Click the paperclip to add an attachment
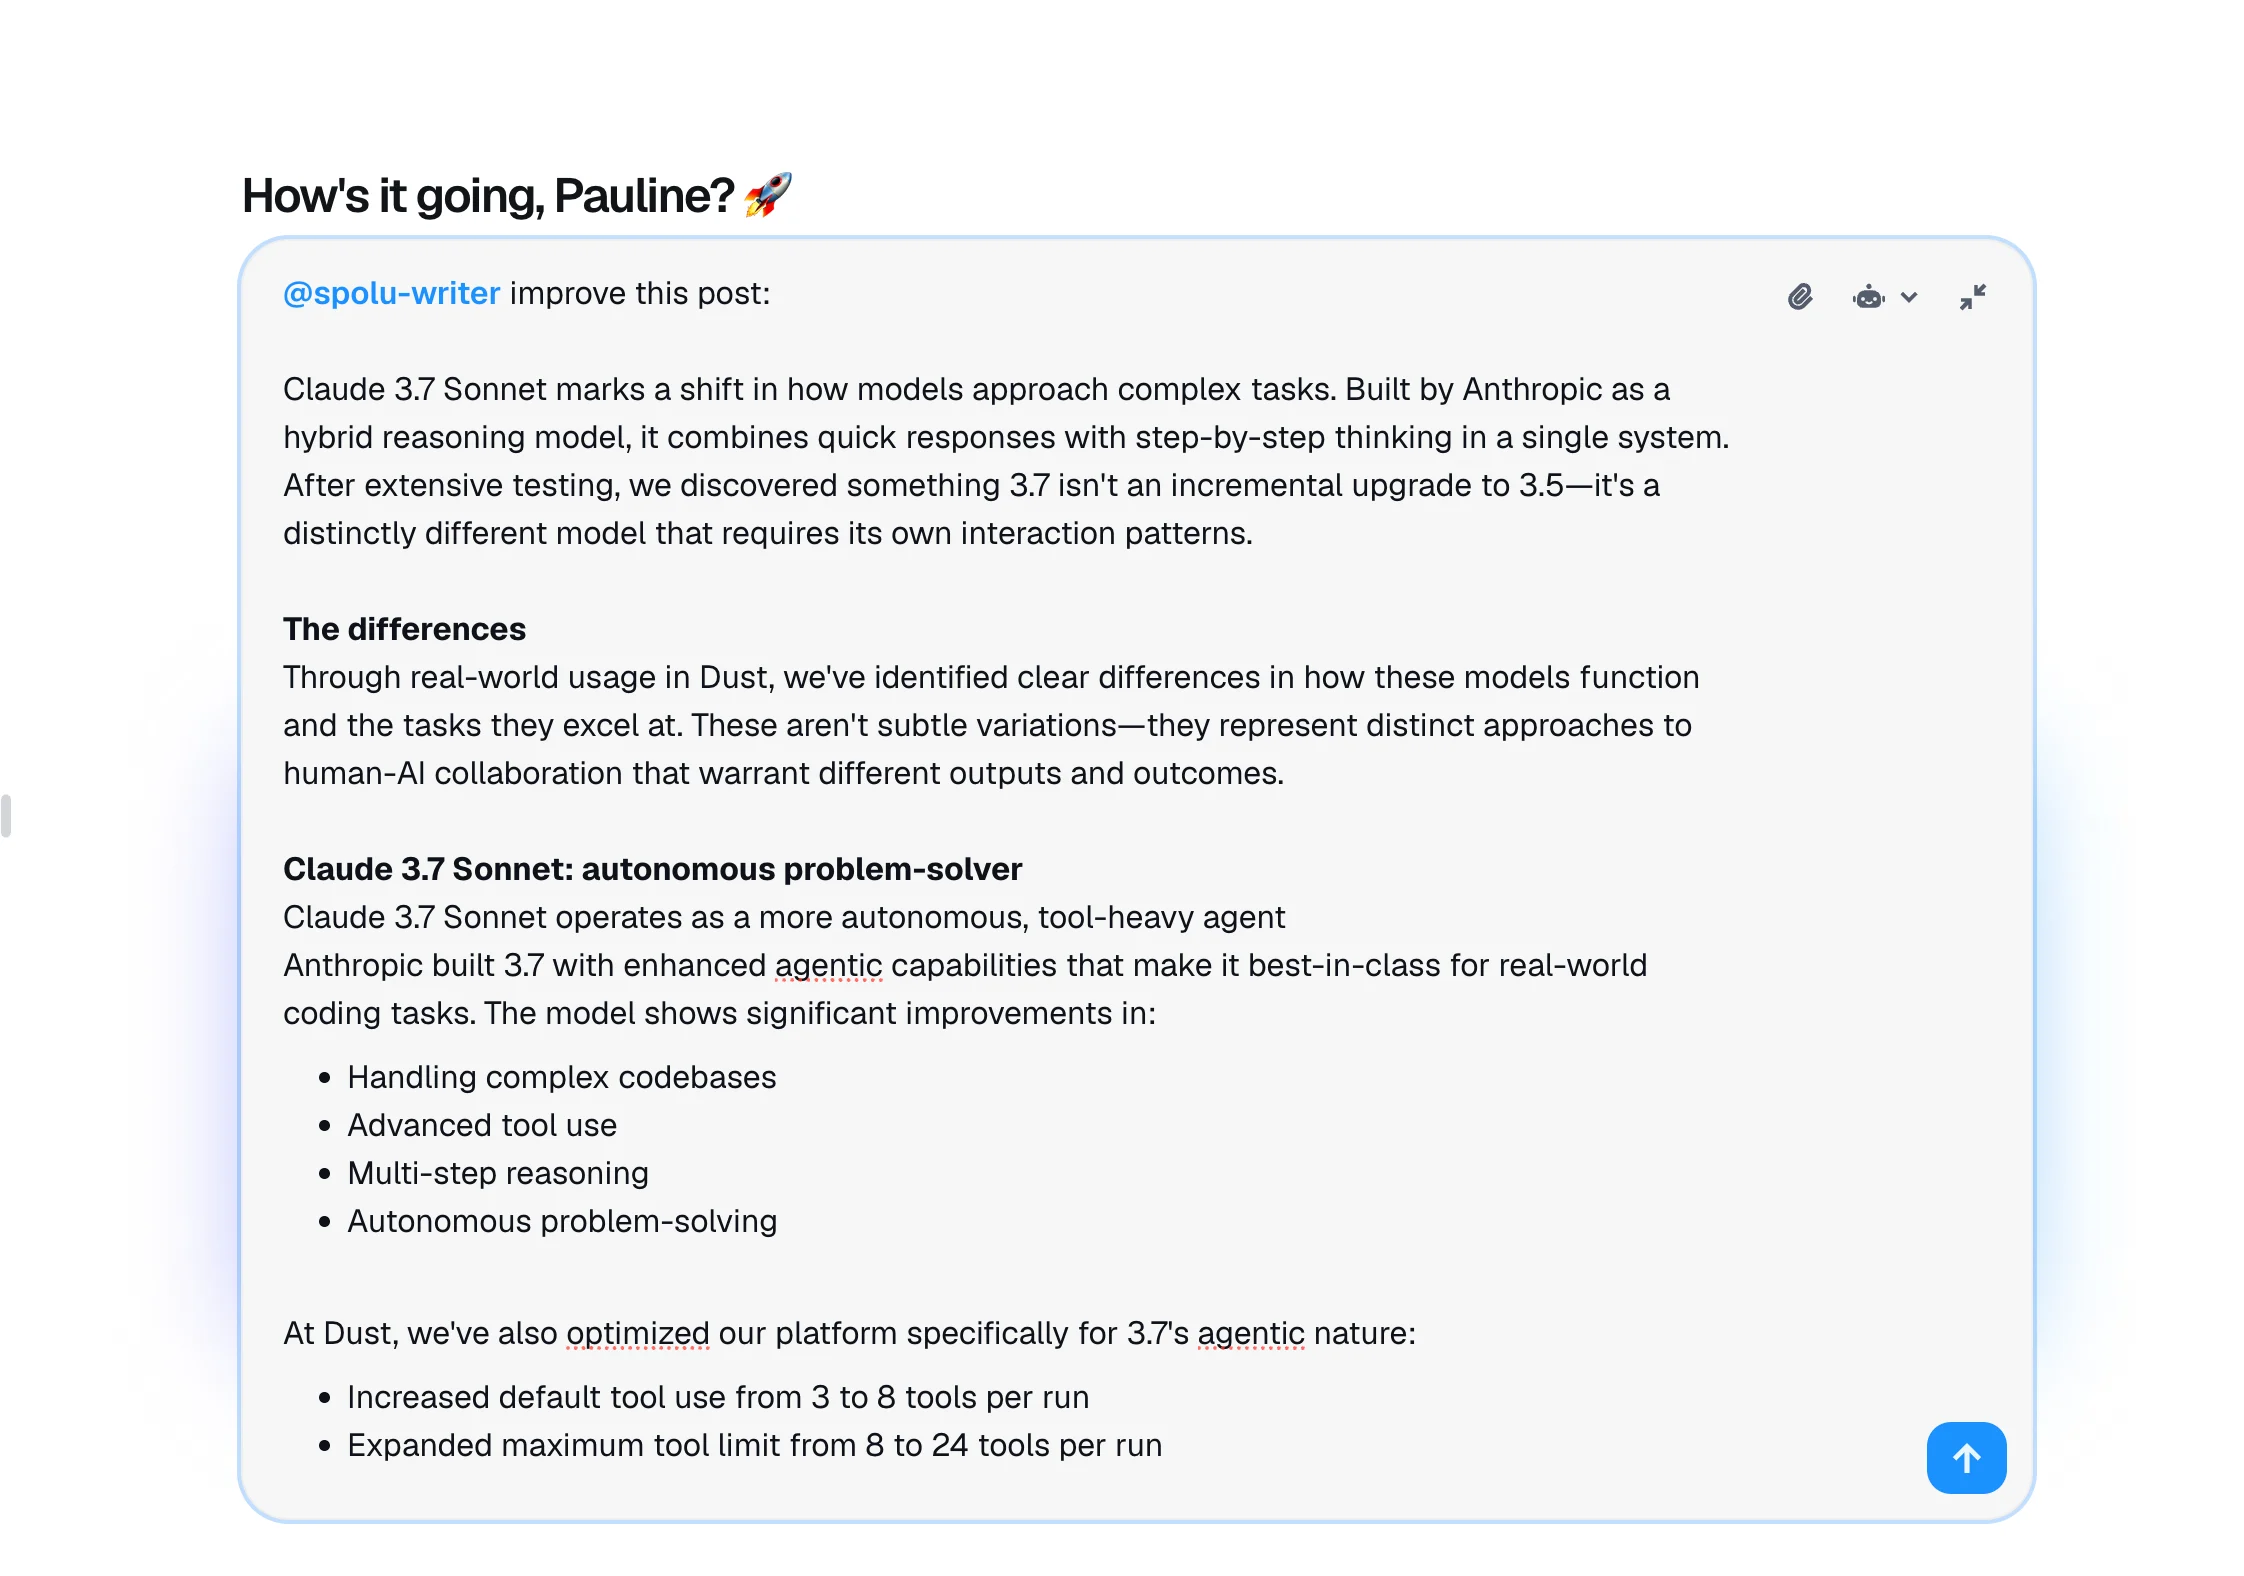 tap(1800, 297)
